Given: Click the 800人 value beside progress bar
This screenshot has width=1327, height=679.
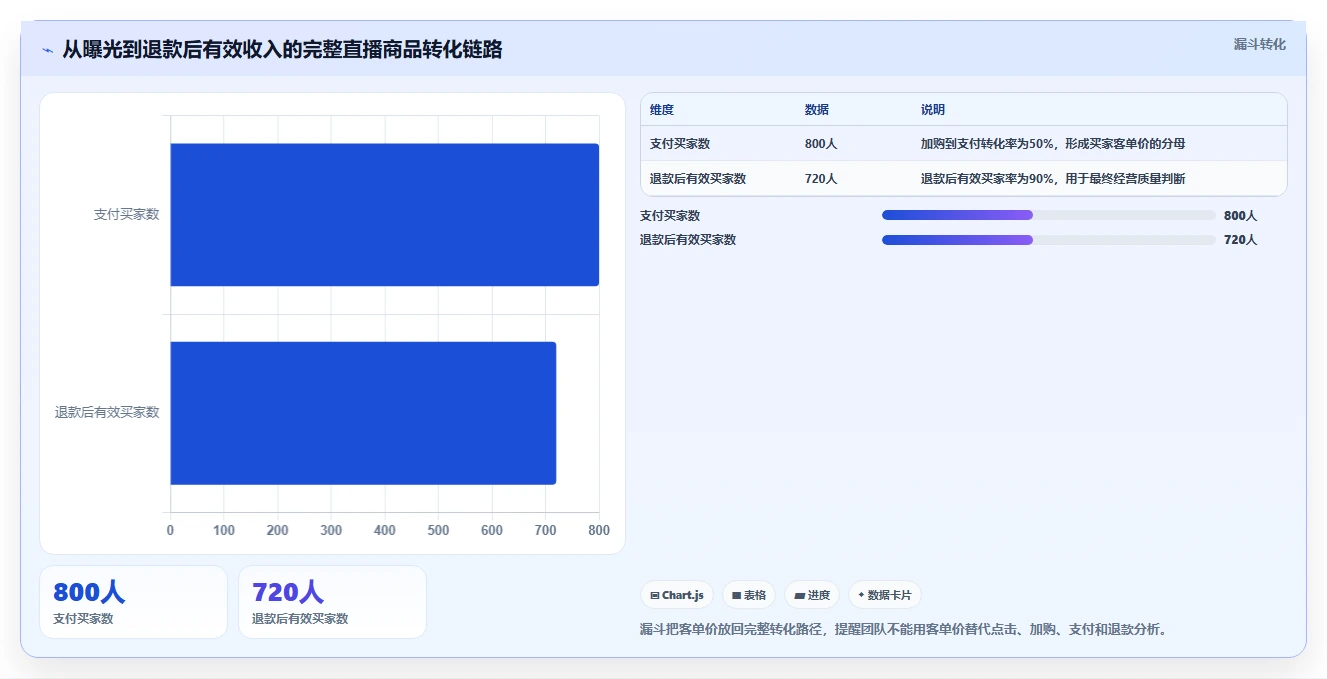Looking at the screenshot, I should coord(1240,216).
